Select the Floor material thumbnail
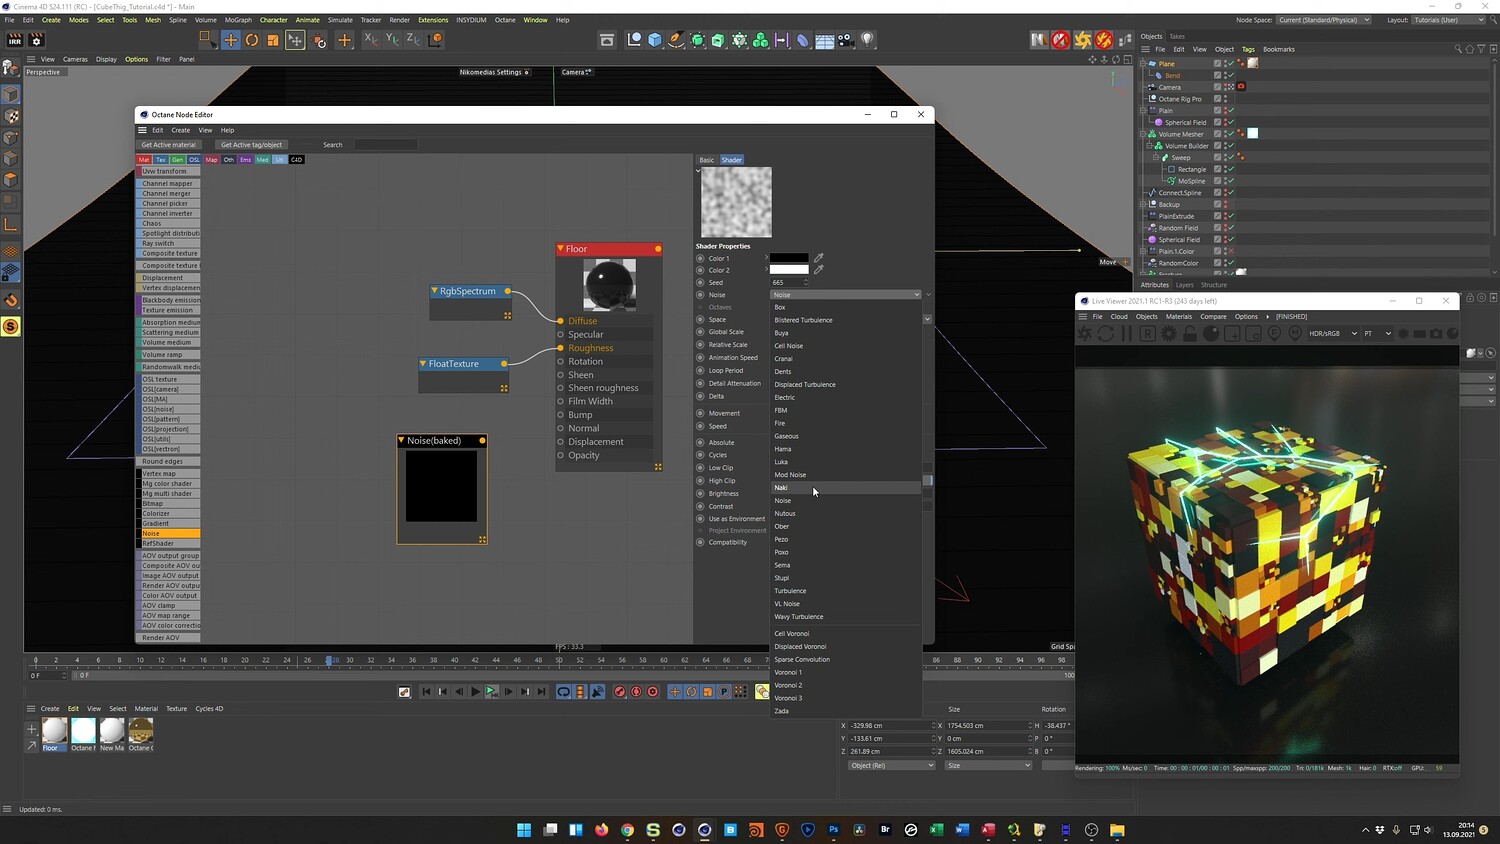This screenshot has width=1500, height=844. click(x=54, y=731)
